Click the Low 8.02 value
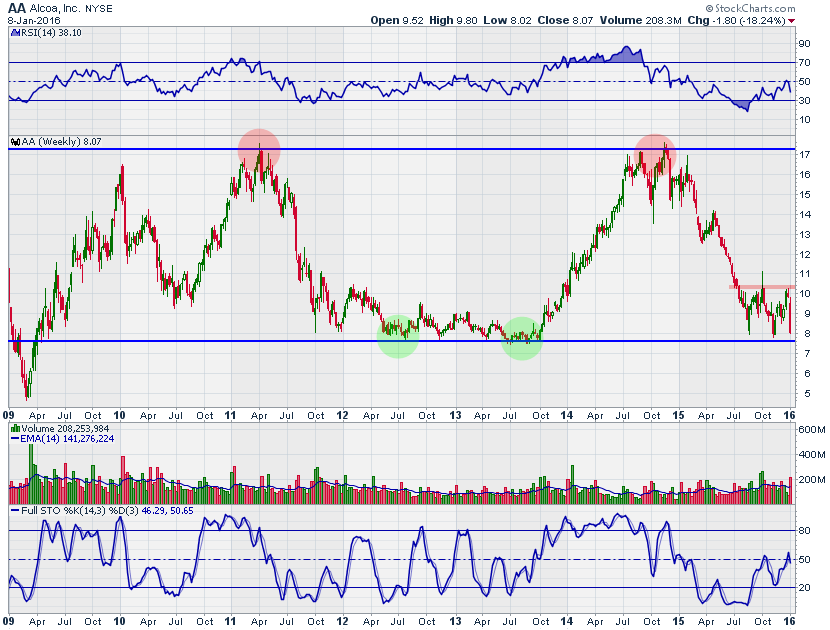The width and height of the screenshot is (830, 630). 507,21
